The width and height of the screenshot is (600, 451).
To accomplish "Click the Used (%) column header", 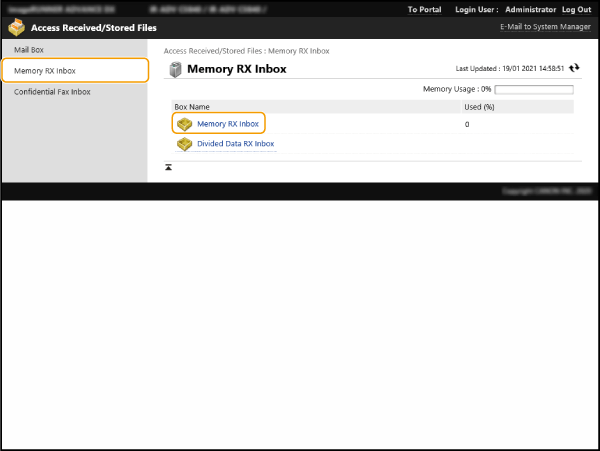I will 478,106.
